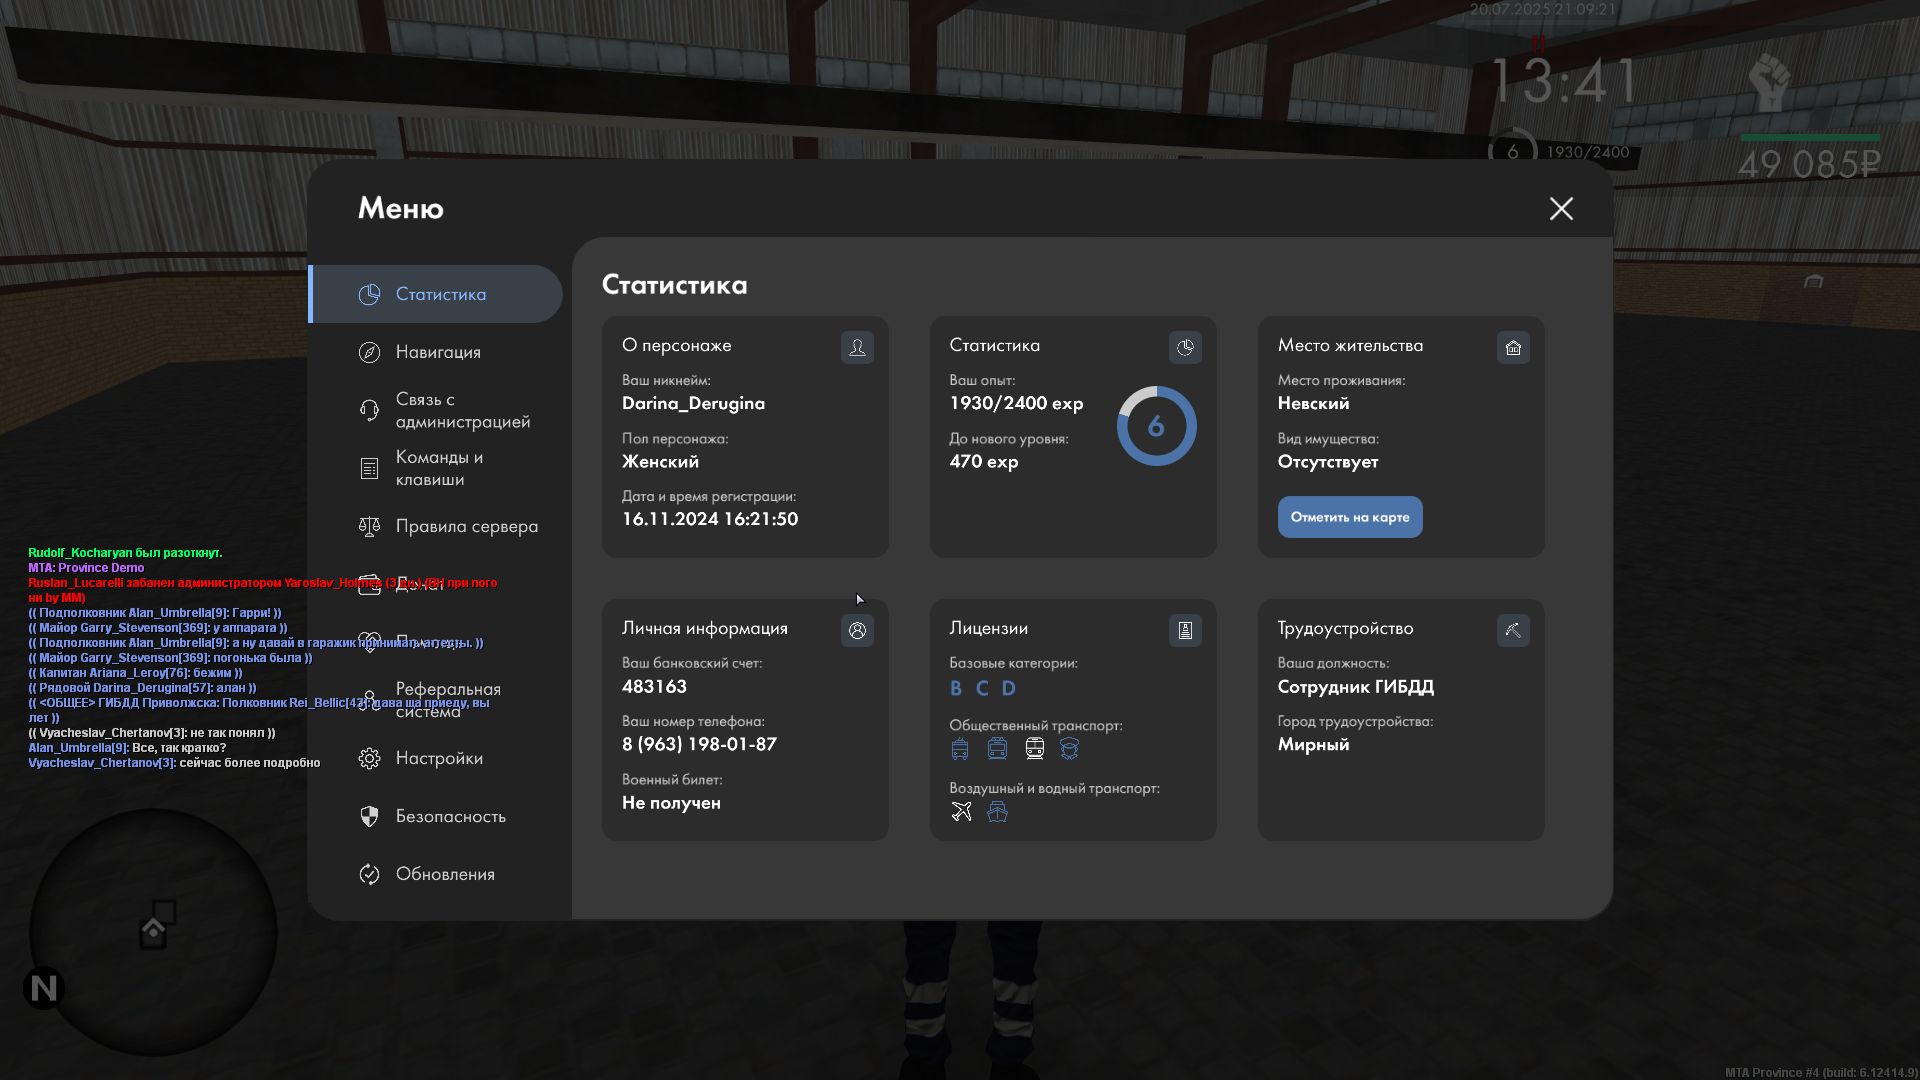Select Команды и клавиши menu item

click(438, 468)
